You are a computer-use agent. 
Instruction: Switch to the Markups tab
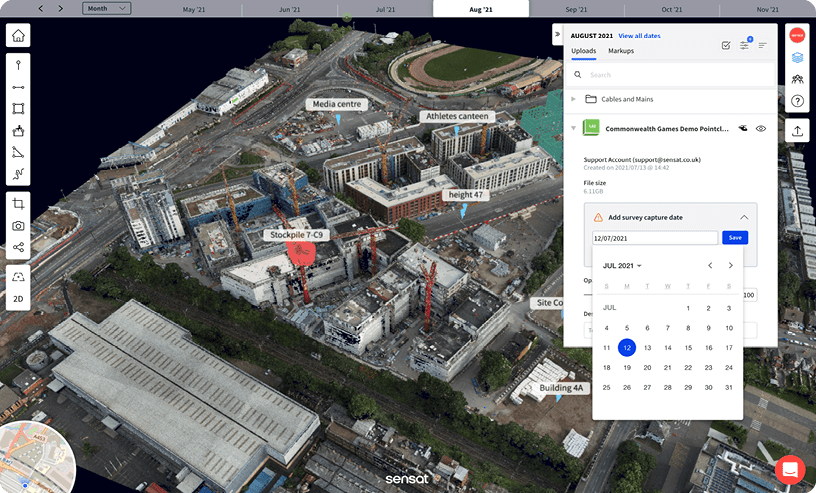pyautogui.click(x=621, y=50)
